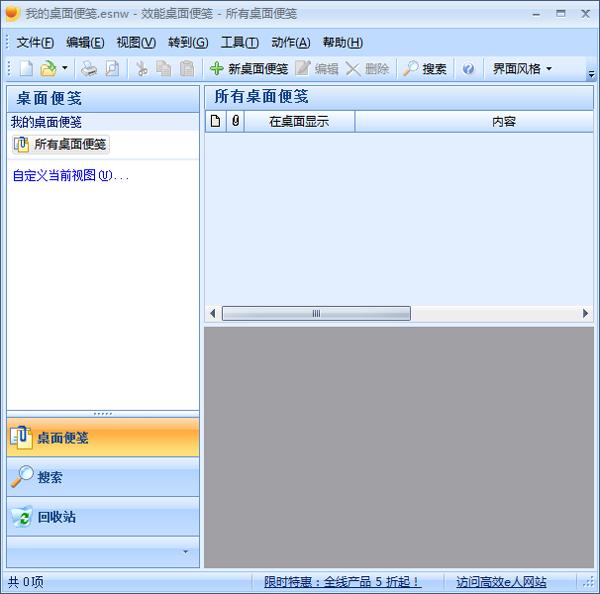Image resolution: width=600 pixels, height=594 pixels.
Task: Click 新建桌面便笺 to create a note
Action: [x=248, y=69]
